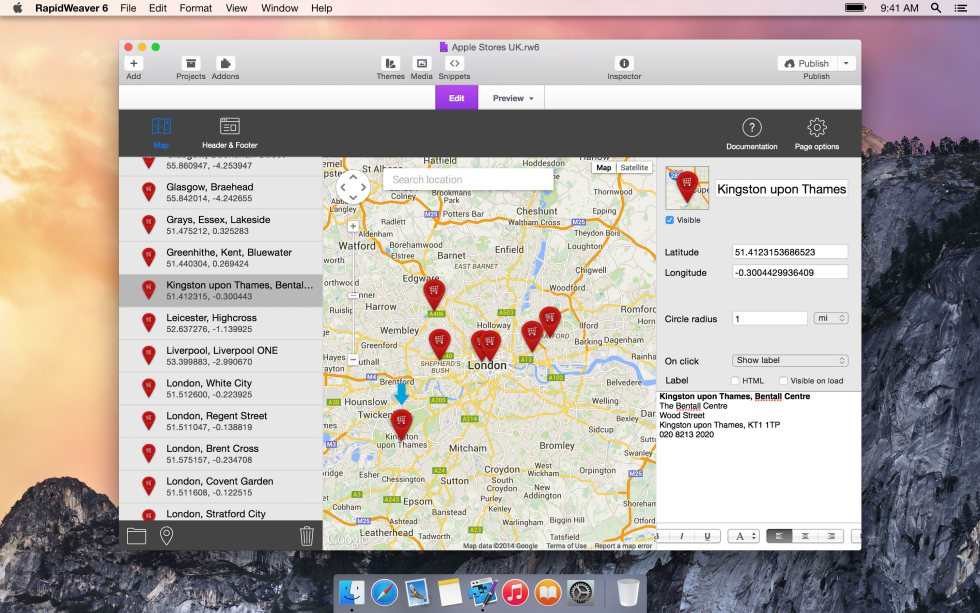980x613 pixels.
Task: Click the Circle radius value field
Action: [x=769, y=318]
